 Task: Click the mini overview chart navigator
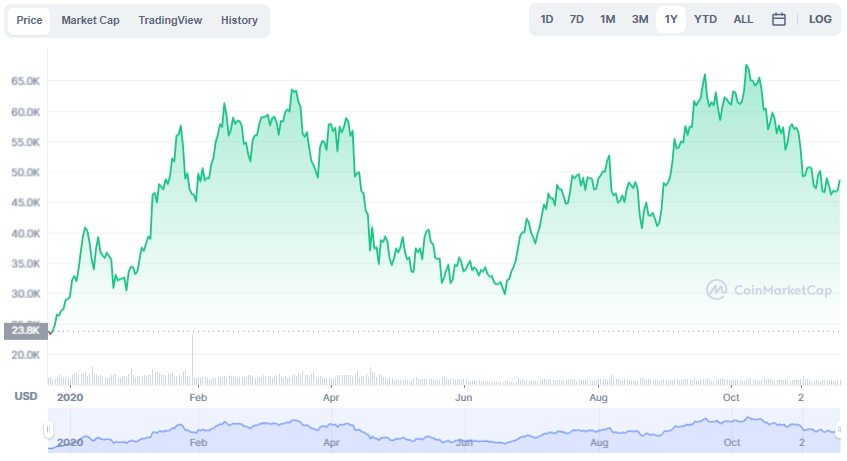(443, 430)
